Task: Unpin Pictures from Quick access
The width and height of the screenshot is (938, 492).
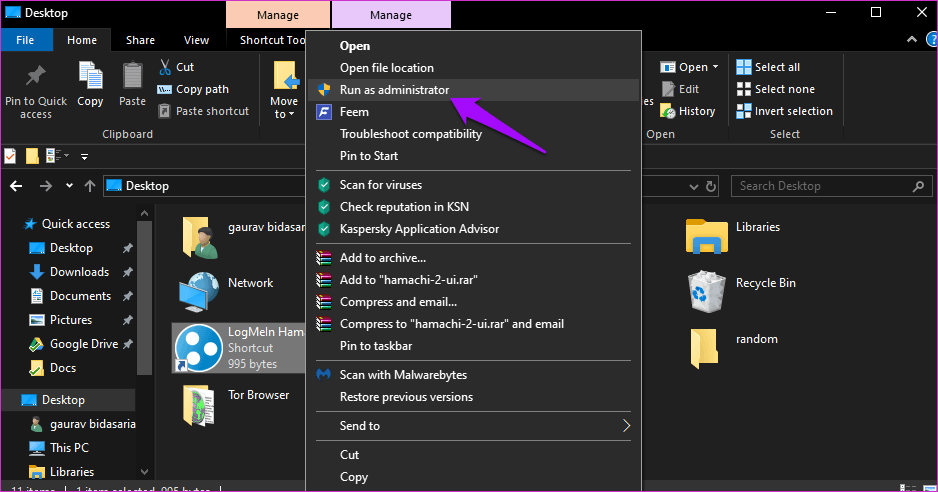Action: pyautogui.click(x=127, y=320)
